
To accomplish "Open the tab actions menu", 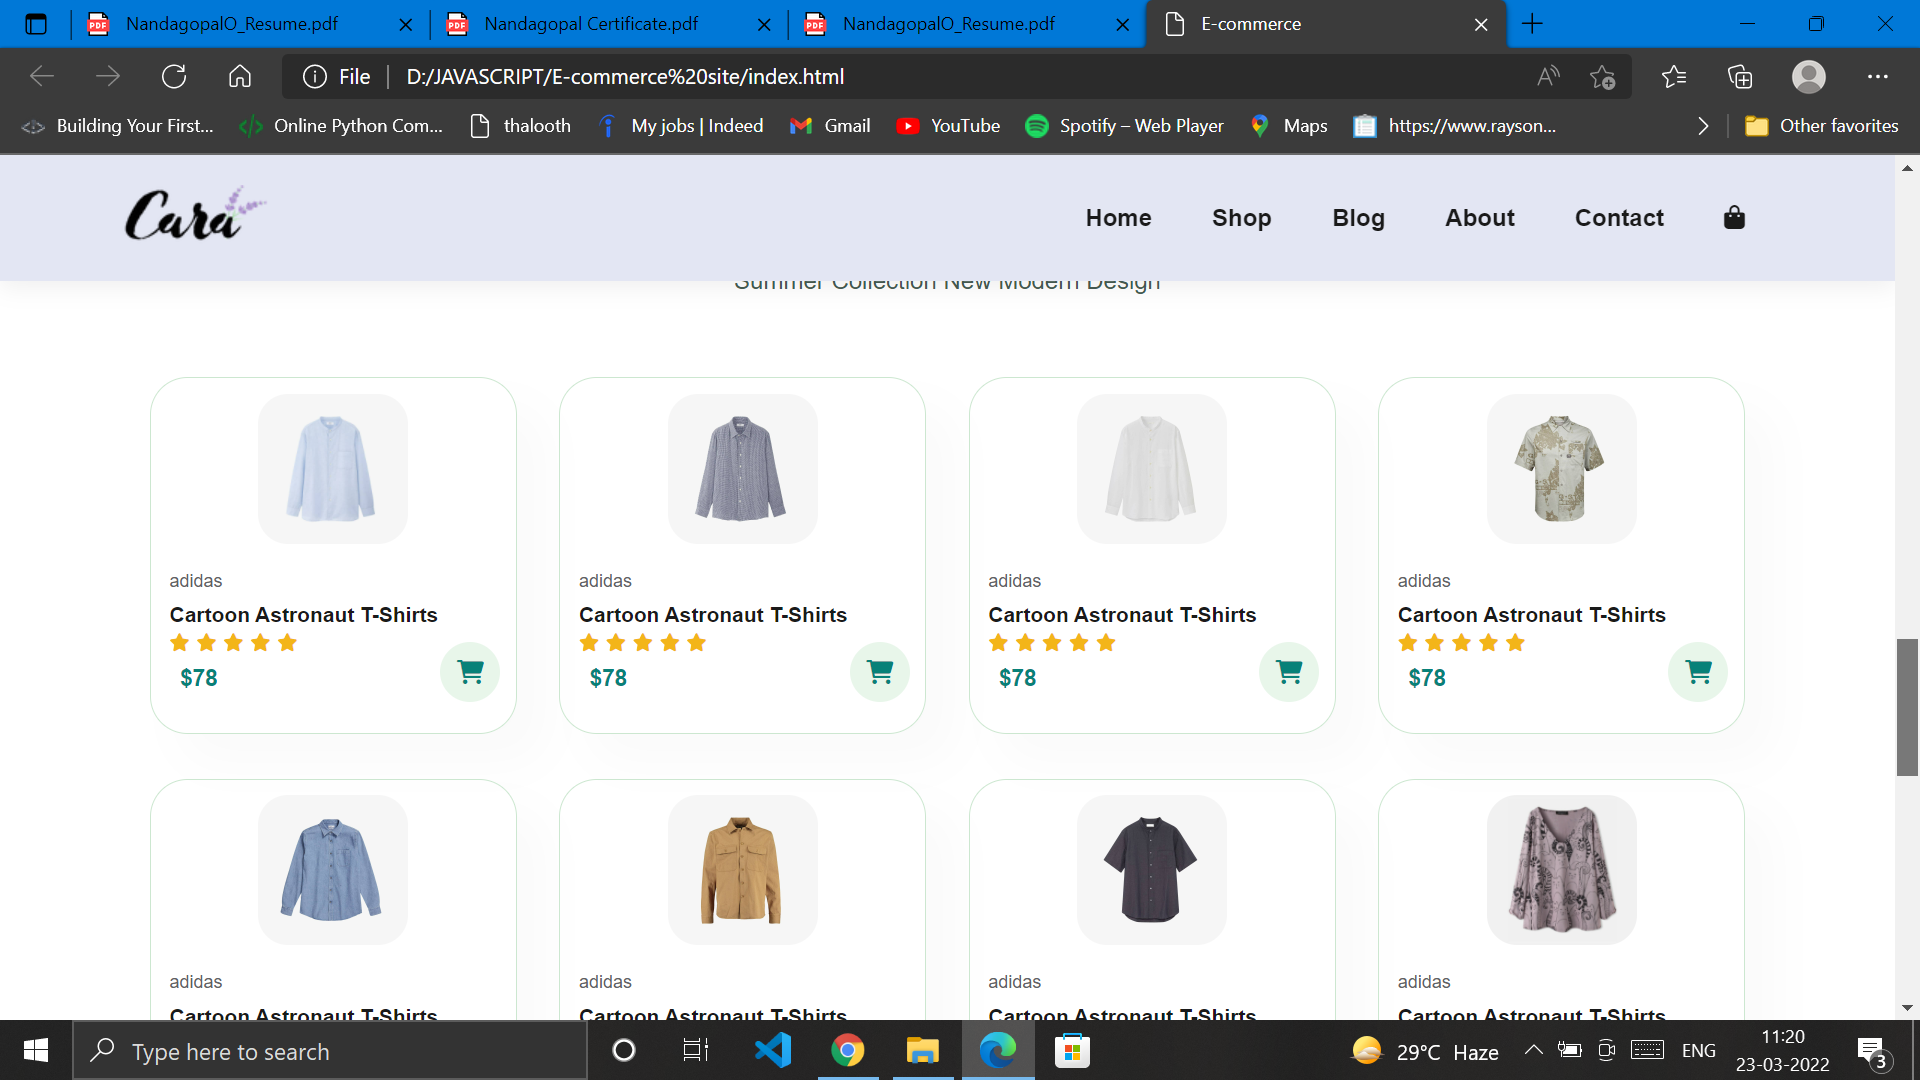I will [36, 24].
